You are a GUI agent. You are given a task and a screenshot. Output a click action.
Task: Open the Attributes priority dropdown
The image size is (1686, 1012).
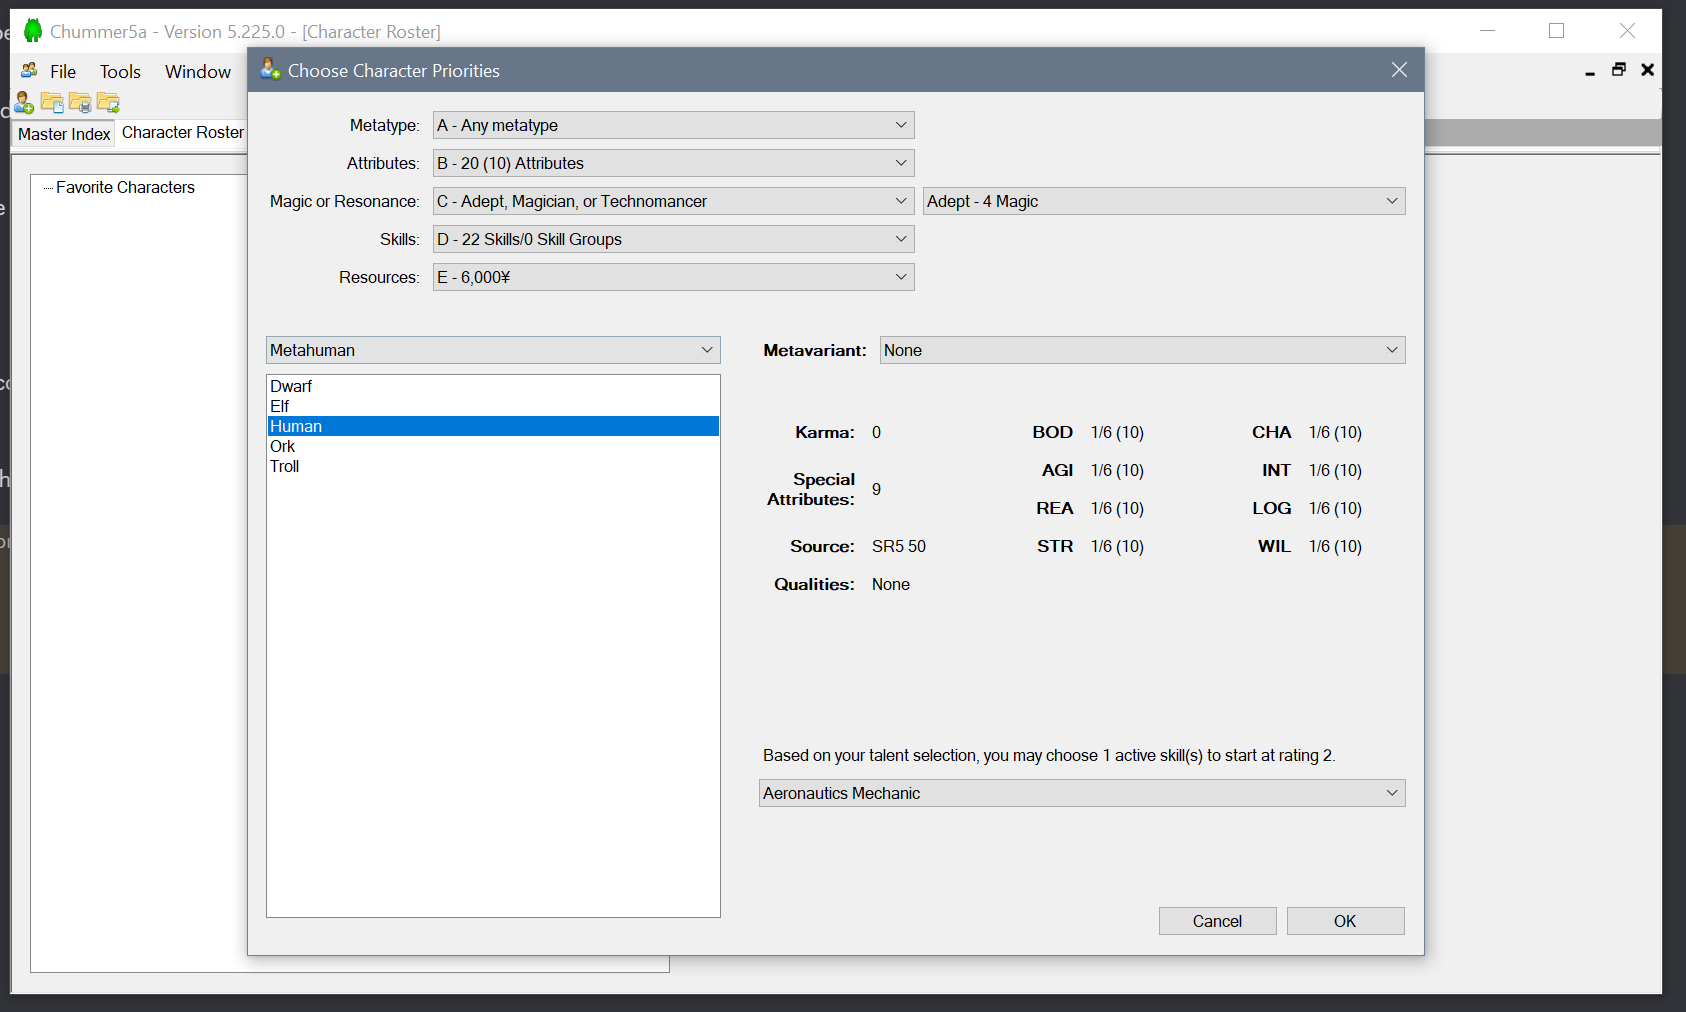point(673,163)
